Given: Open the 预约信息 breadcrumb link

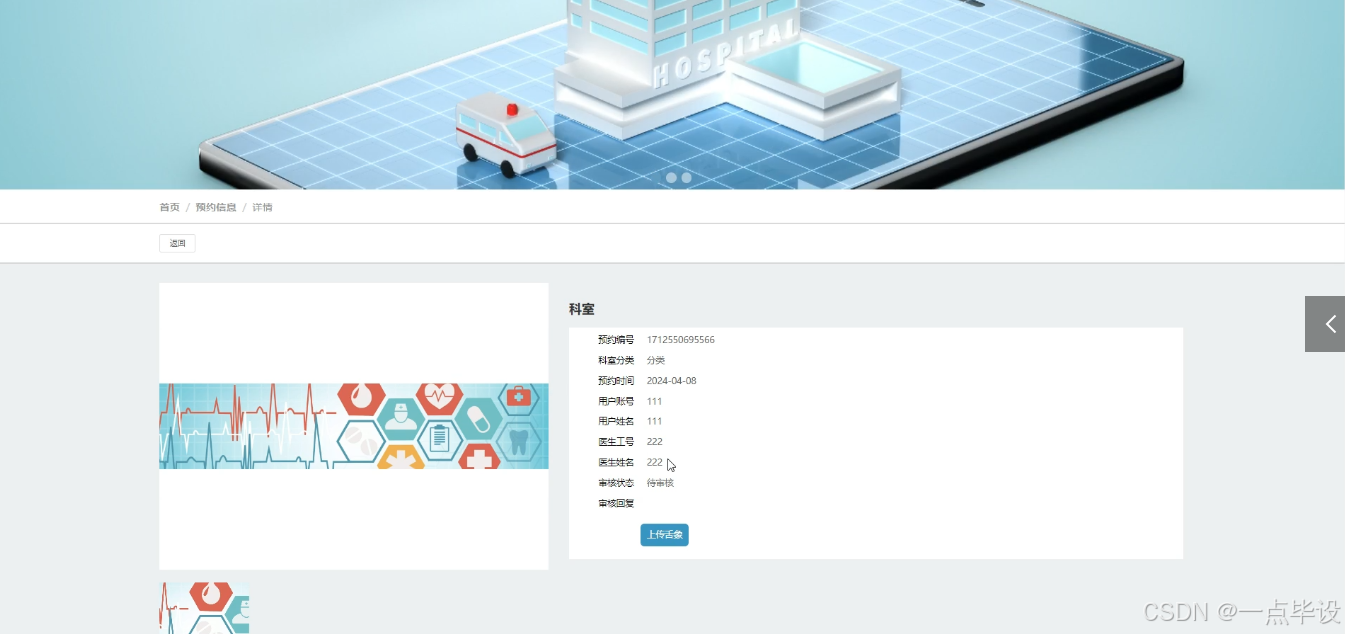Looking at the screenshot, I should coord(215,207).
